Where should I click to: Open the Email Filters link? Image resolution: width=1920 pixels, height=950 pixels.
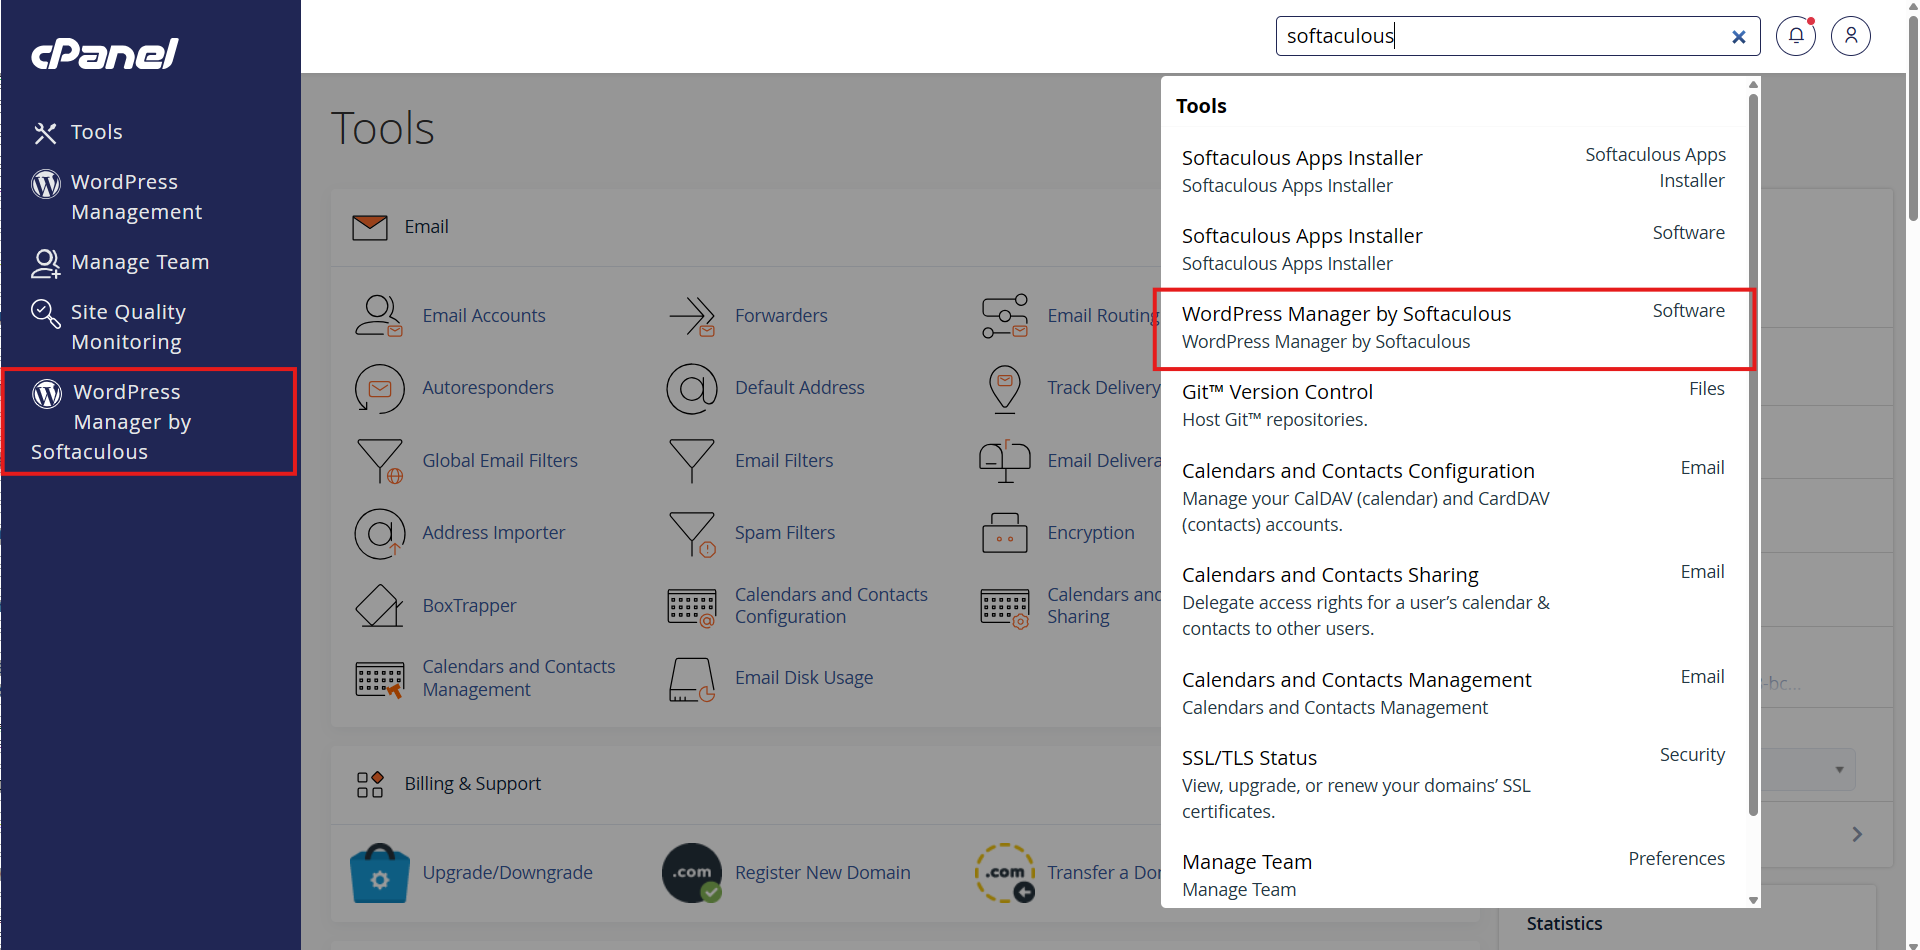point(784,461)
